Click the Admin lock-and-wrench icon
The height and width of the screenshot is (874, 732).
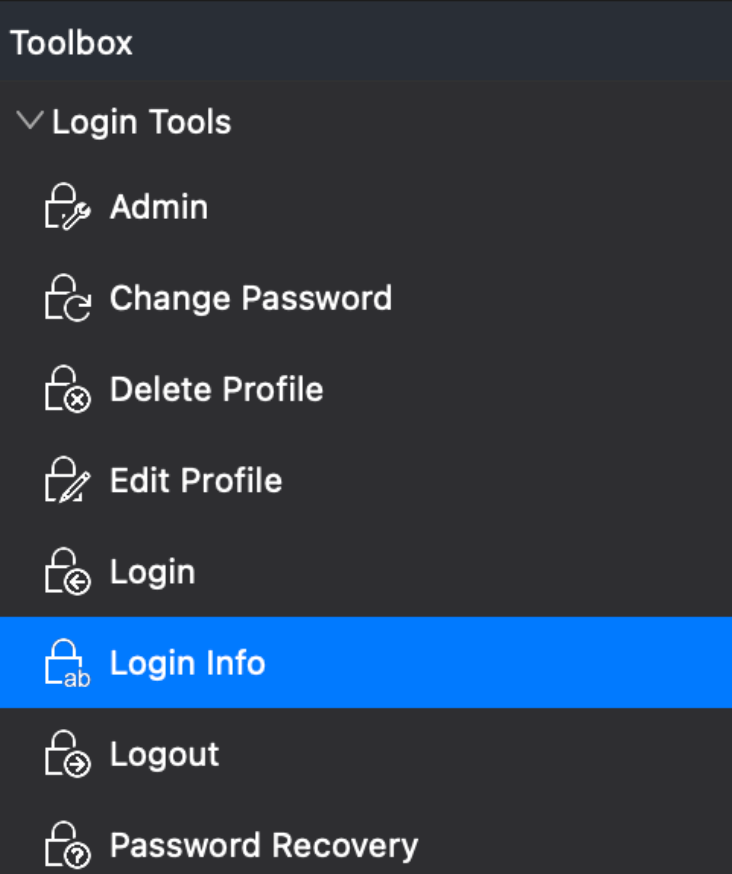pos(67,208)
